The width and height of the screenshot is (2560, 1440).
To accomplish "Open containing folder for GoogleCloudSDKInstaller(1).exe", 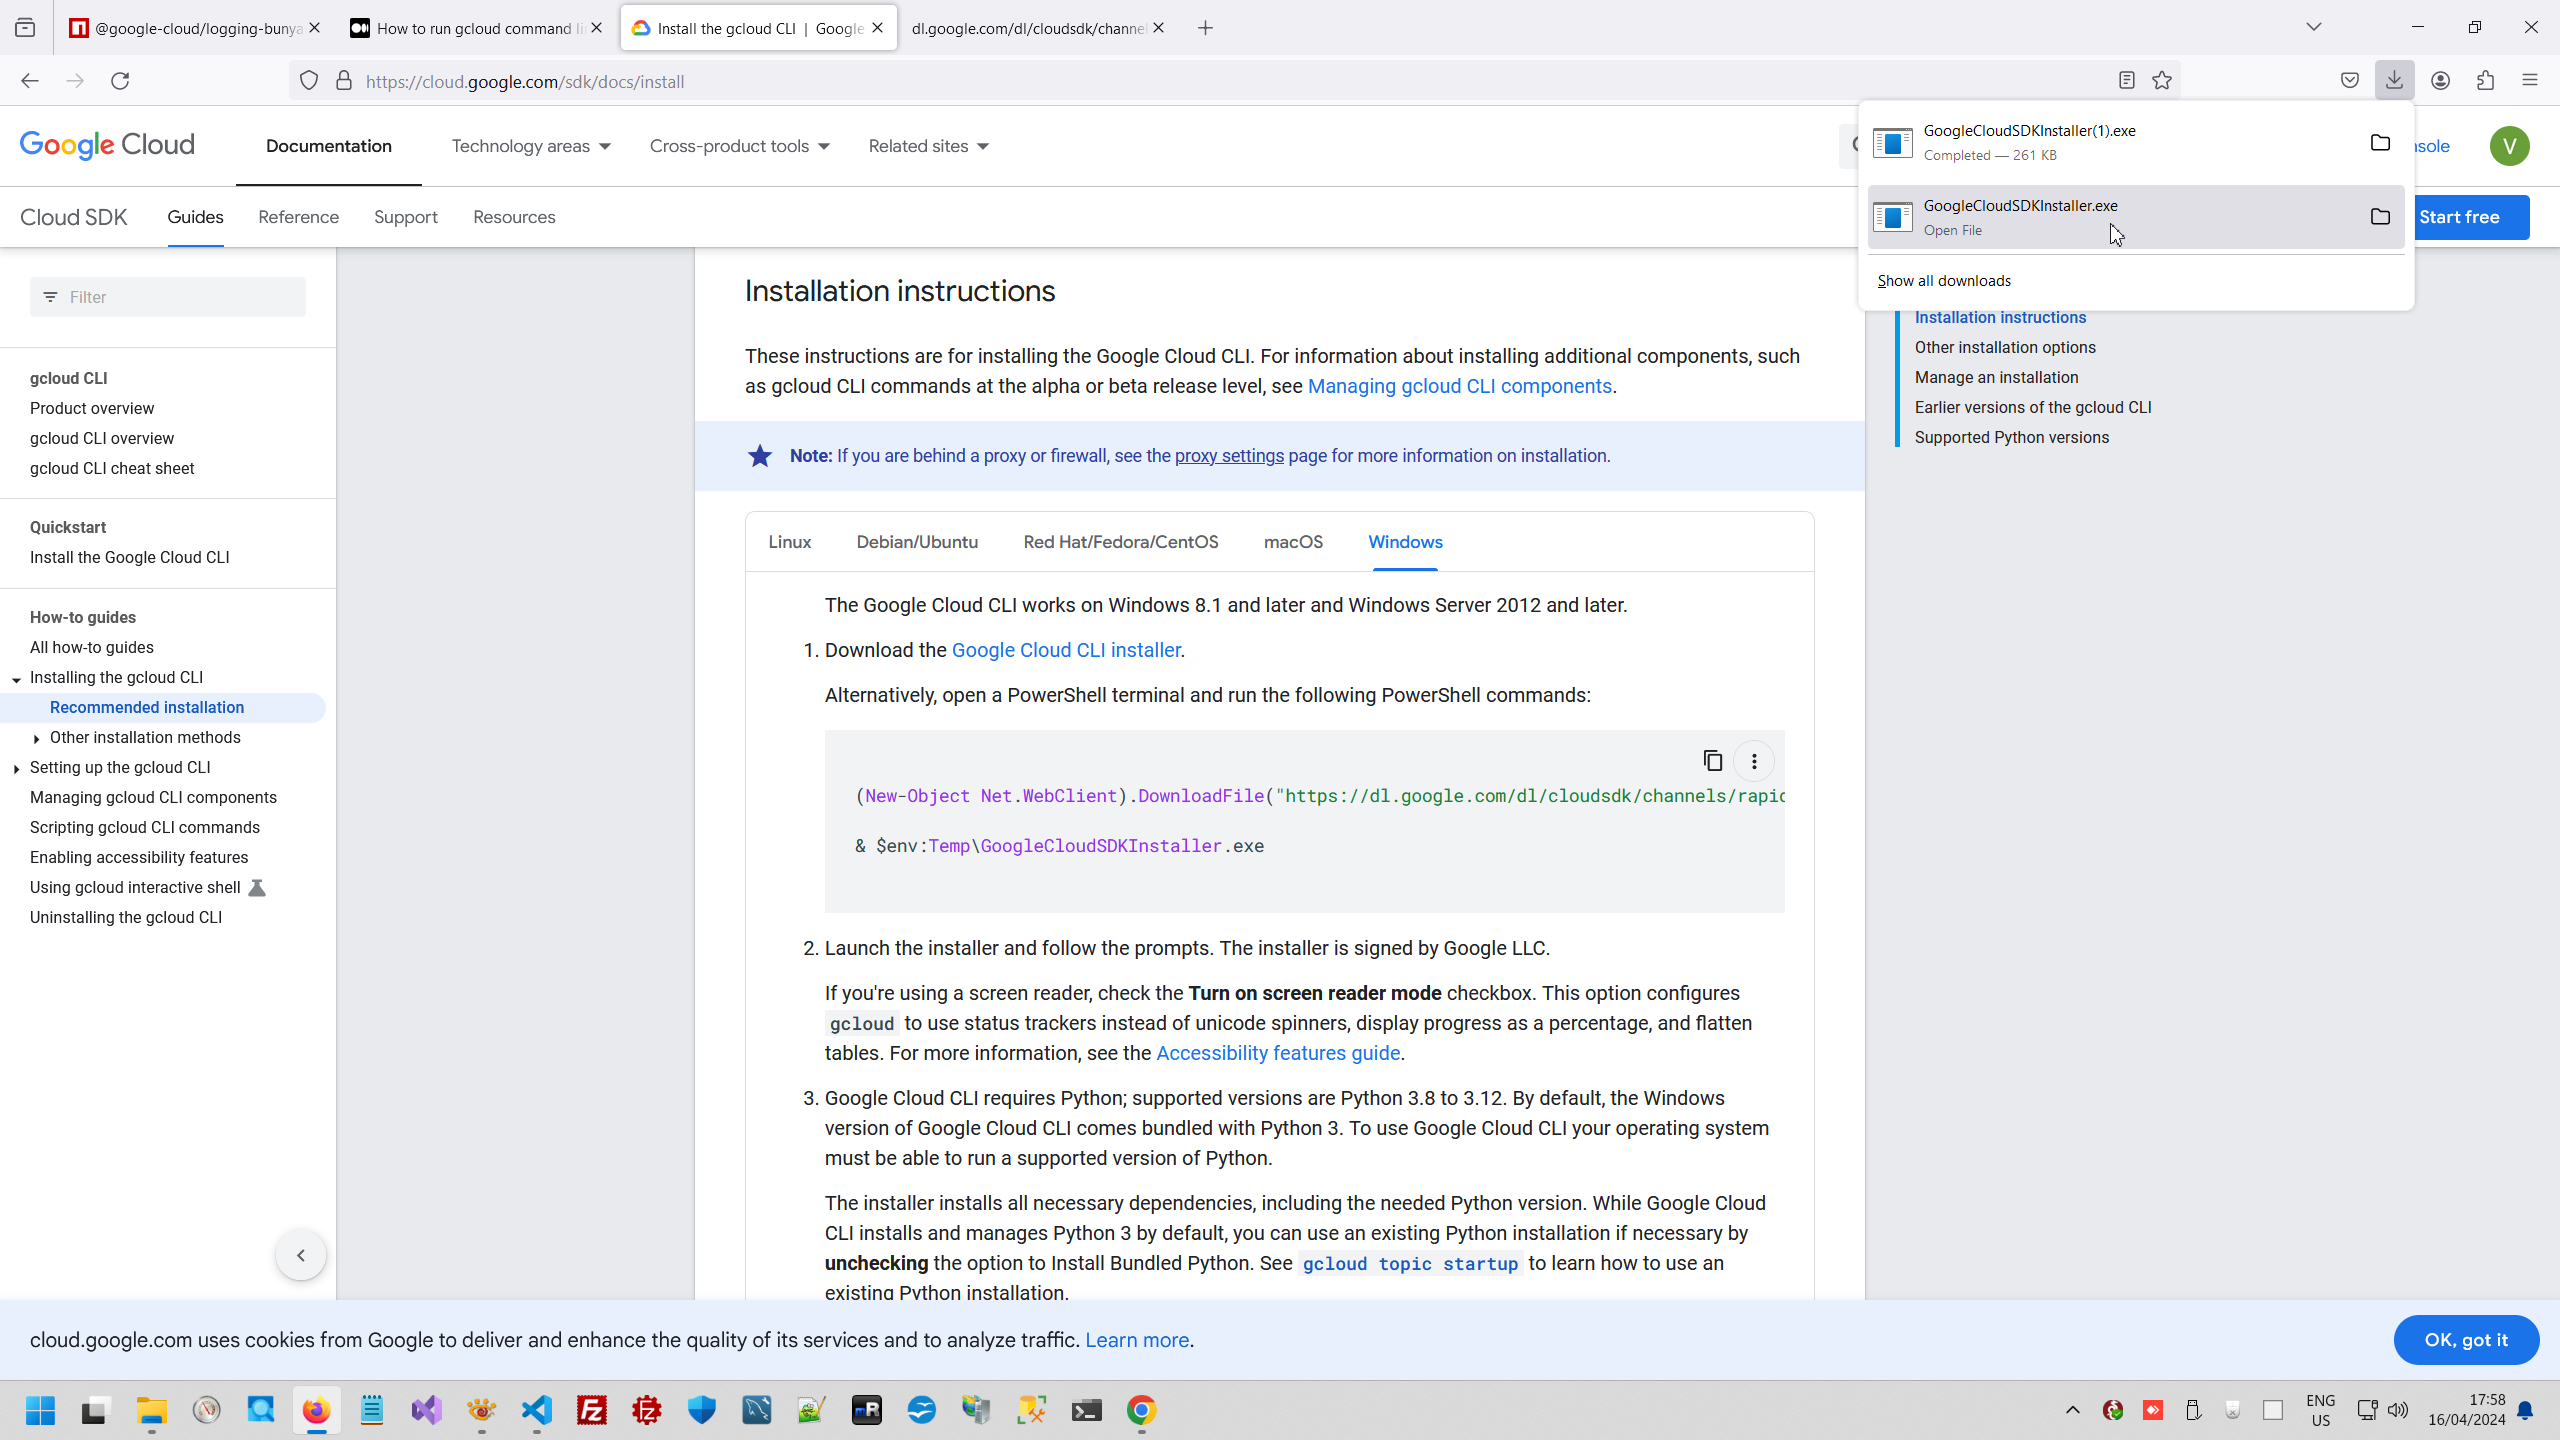I will [x=2380, y=142].
